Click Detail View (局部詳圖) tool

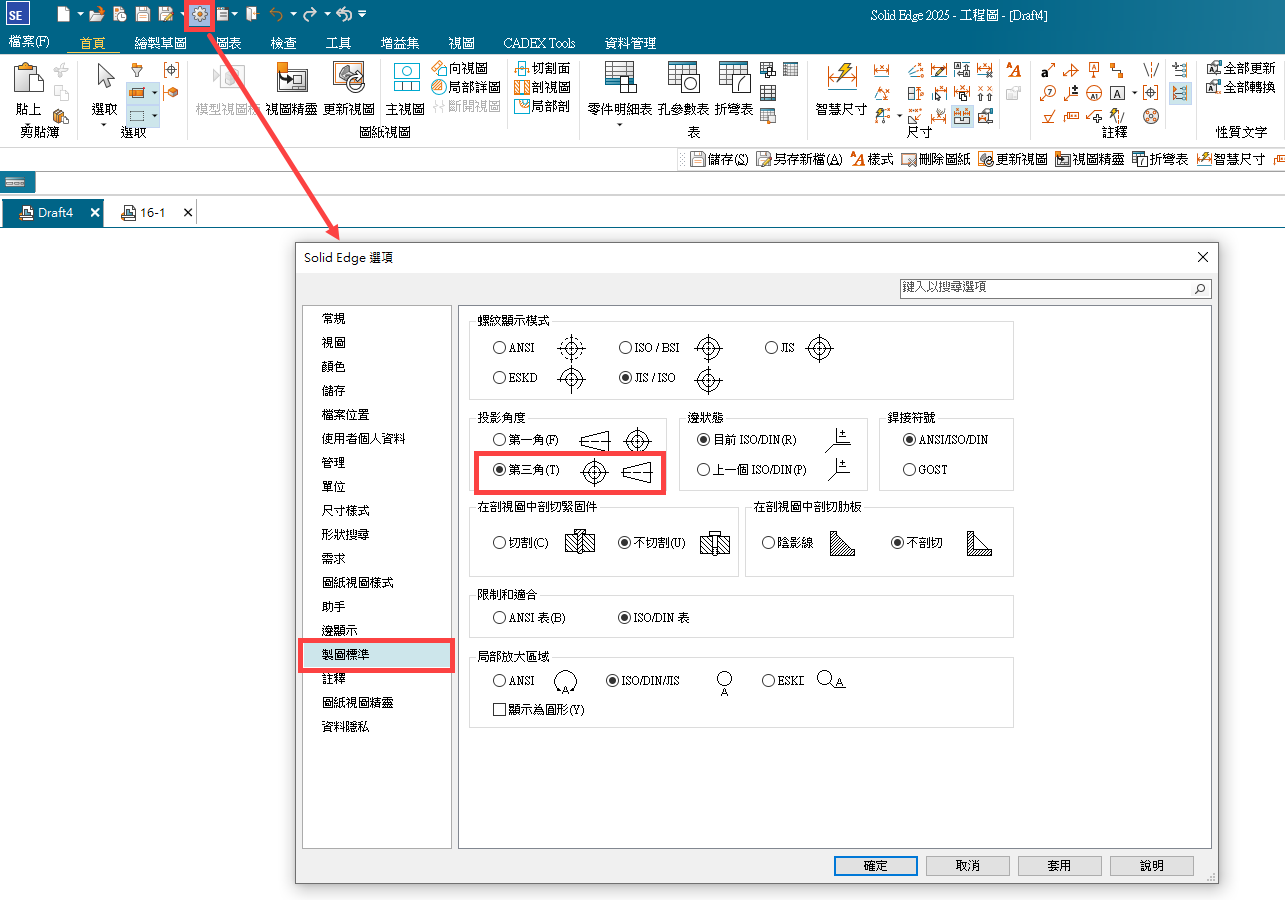(x=466, y=87)
